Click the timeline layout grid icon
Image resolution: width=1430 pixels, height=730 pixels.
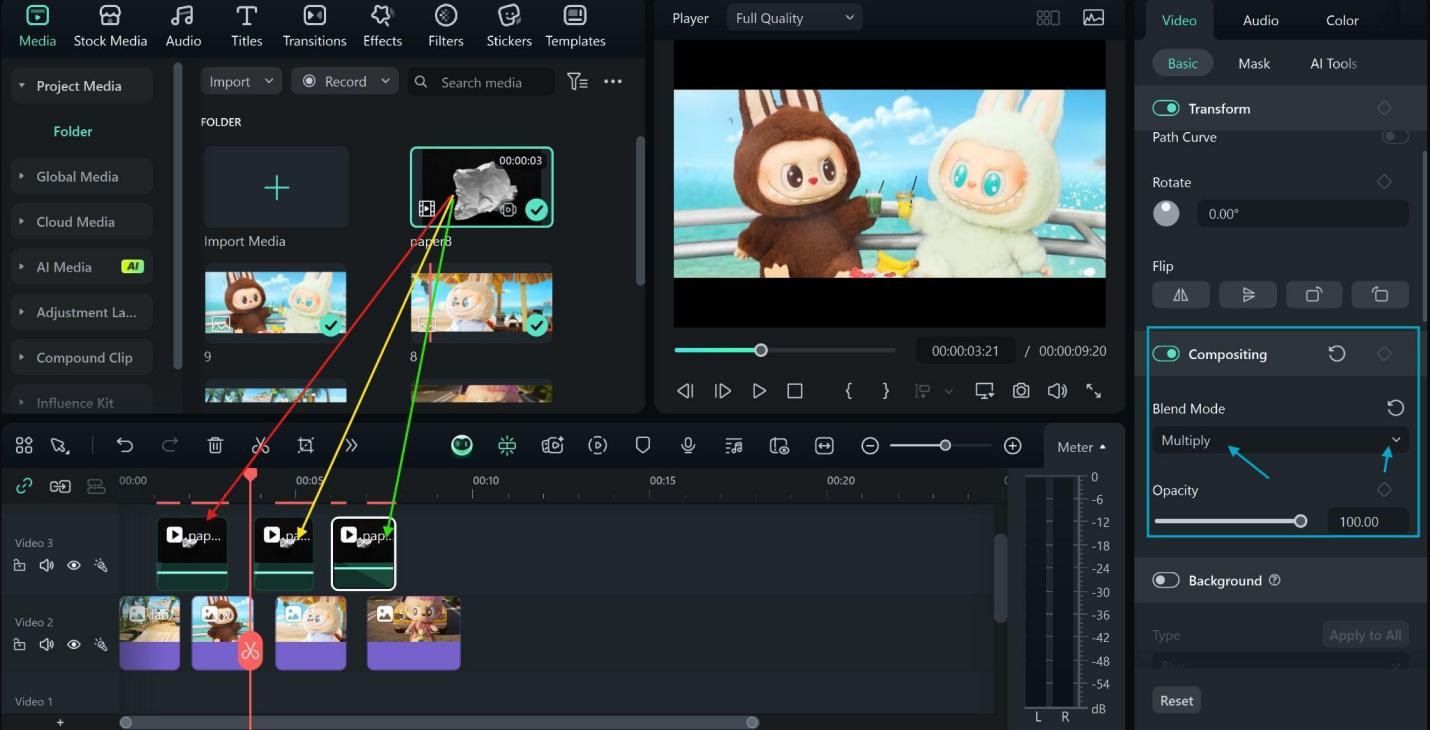pyautogui.click(x=24, y=446)
